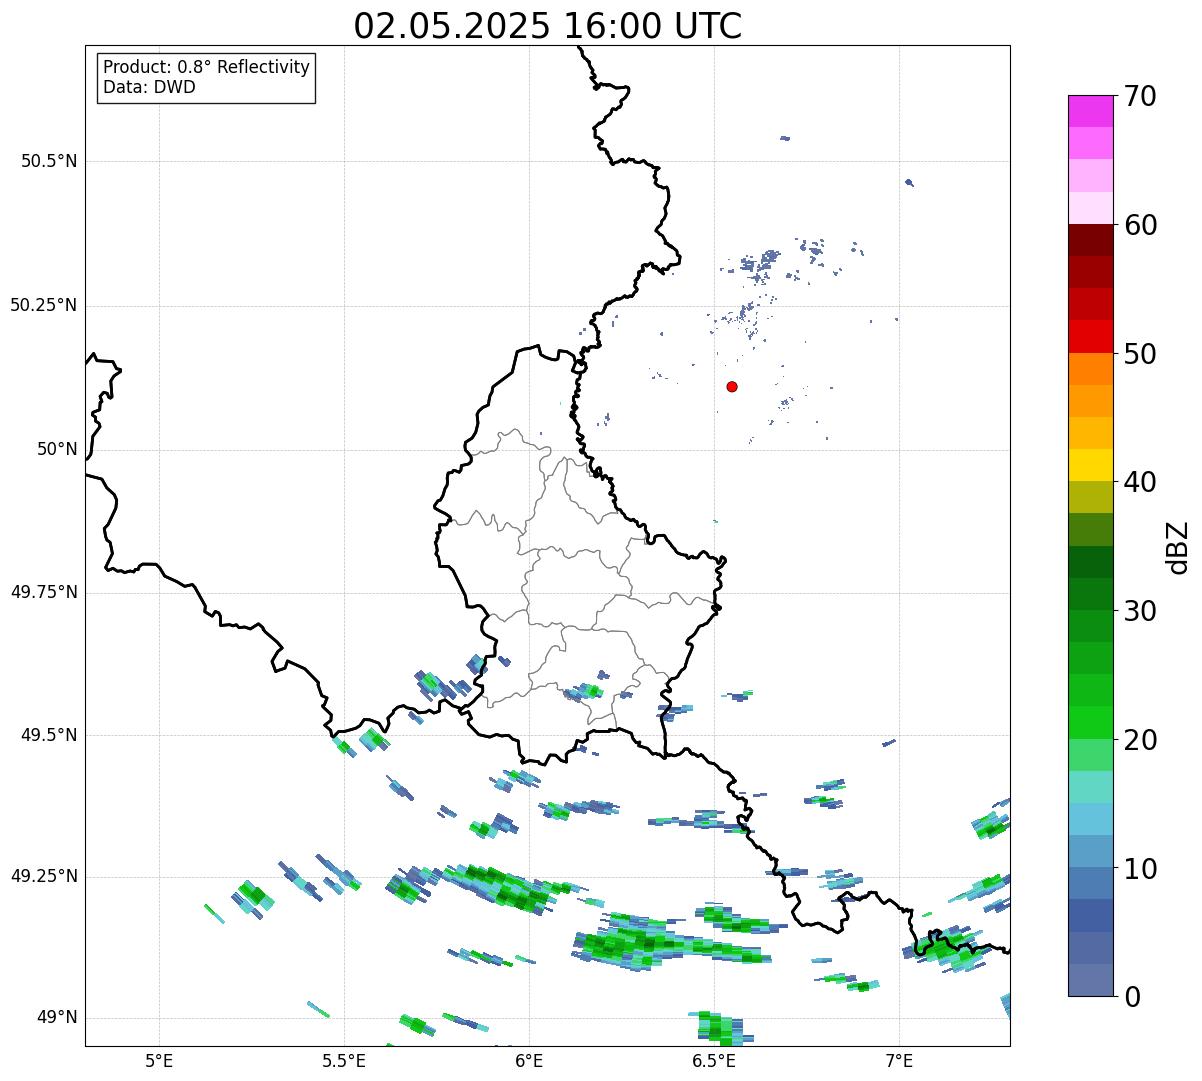Click the colorbar tick label 70

pos(1140,96)
